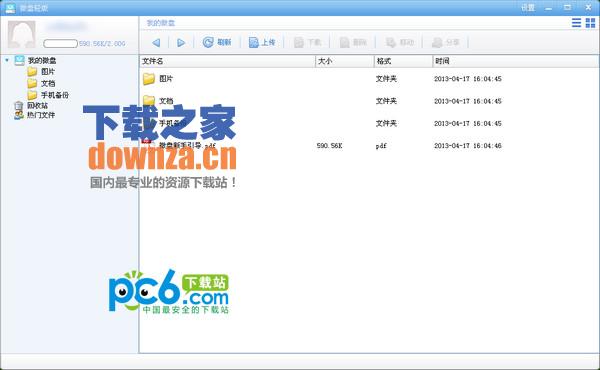Open 设置 in the title bar
The image size is (600, 370).
(528, 7)
